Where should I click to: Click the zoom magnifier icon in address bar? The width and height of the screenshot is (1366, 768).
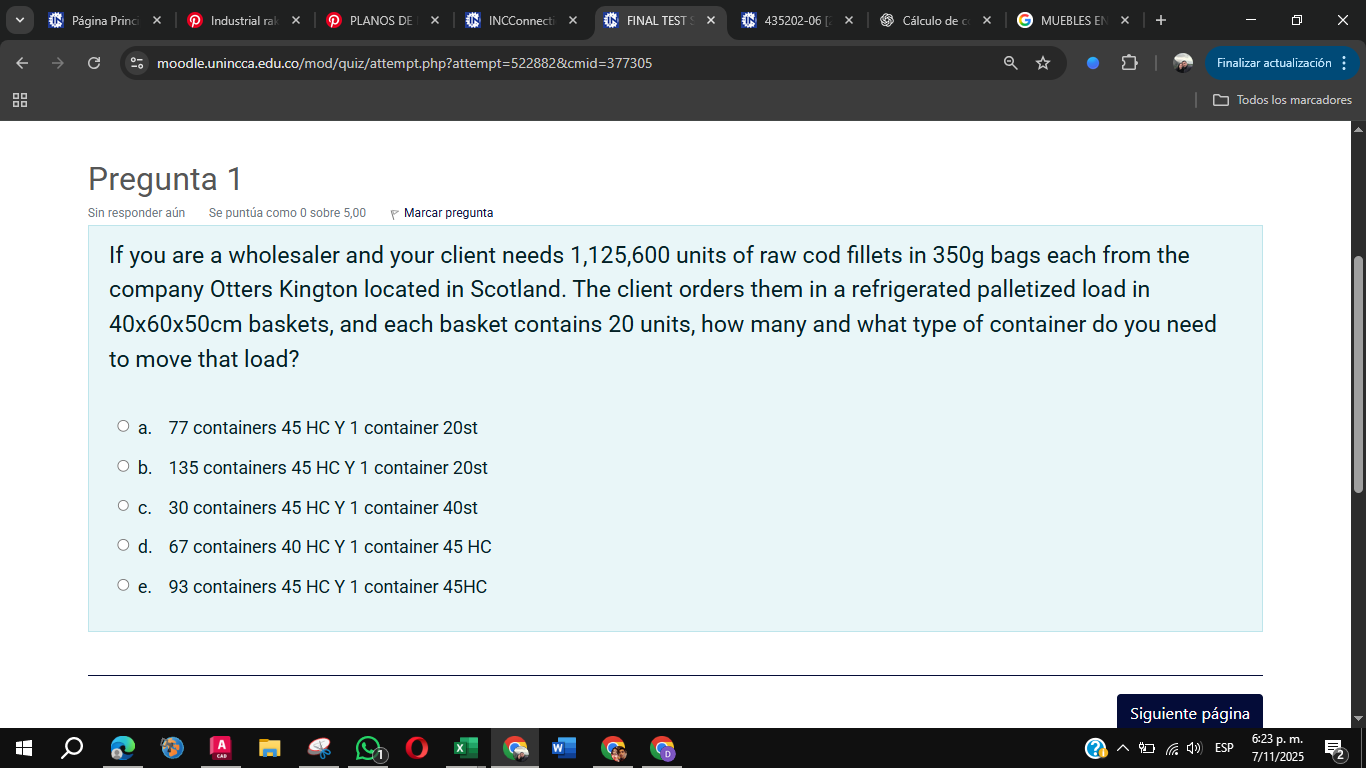(1011, 63)
